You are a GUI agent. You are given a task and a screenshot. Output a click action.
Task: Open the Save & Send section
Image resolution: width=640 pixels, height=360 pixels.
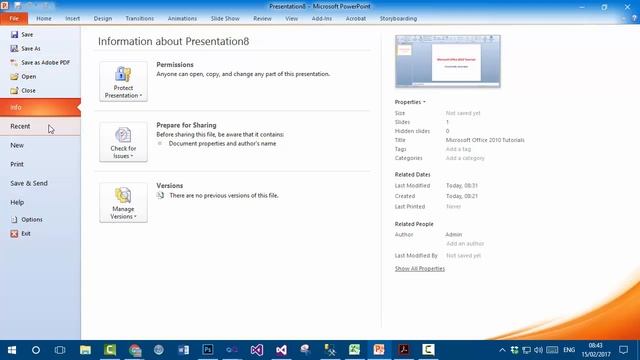40,183
